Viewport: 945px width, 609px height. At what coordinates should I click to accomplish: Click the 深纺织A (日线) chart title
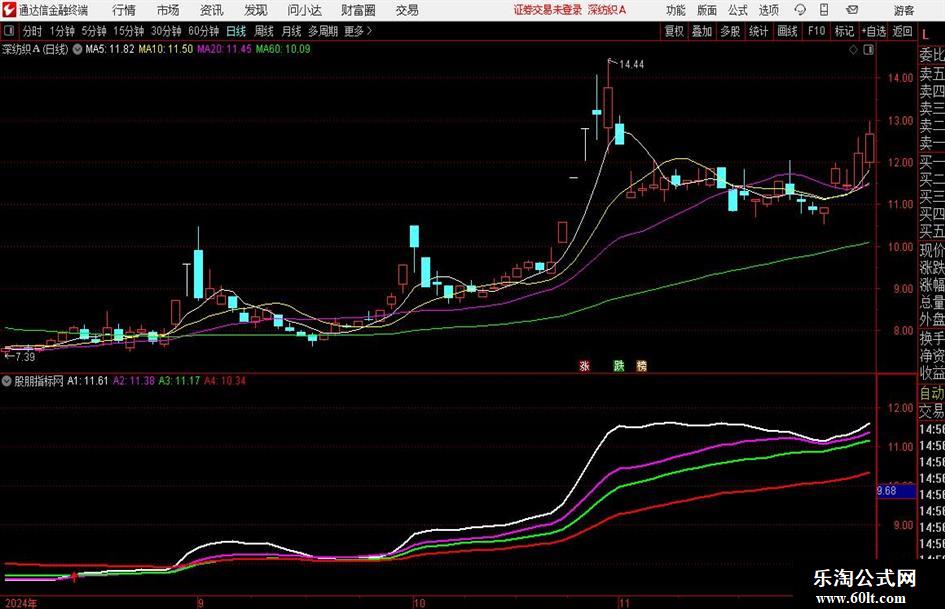click(x=35, y=49)
